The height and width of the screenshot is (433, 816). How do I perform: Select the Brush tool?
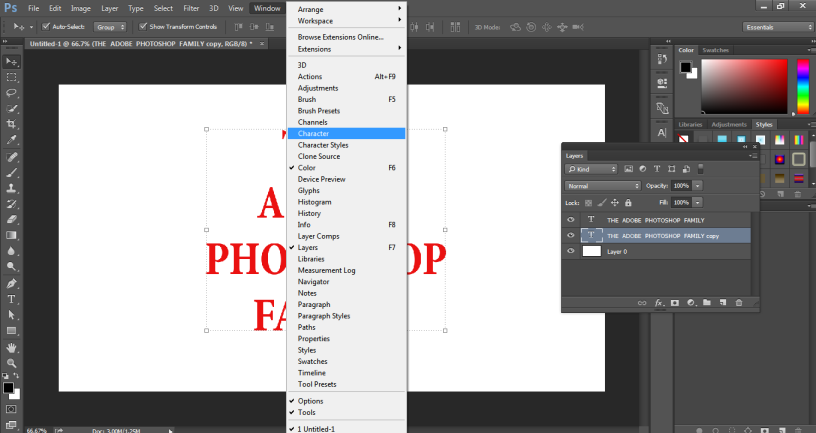(x=11, y=172)
